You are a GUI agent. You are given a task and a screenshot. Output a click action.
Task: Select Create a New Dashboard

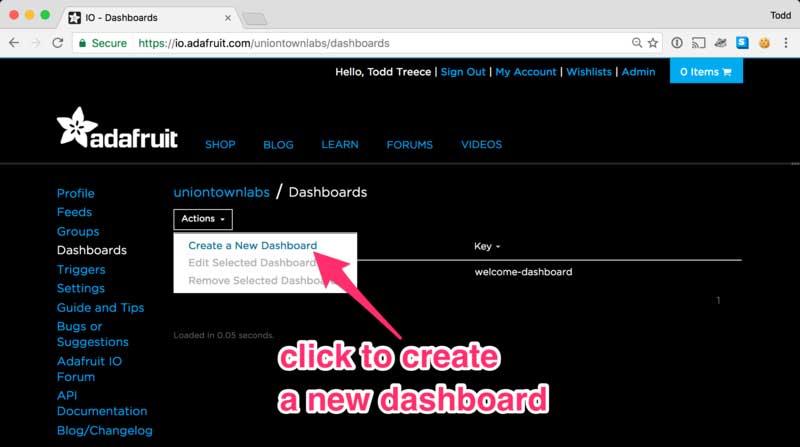252,245
